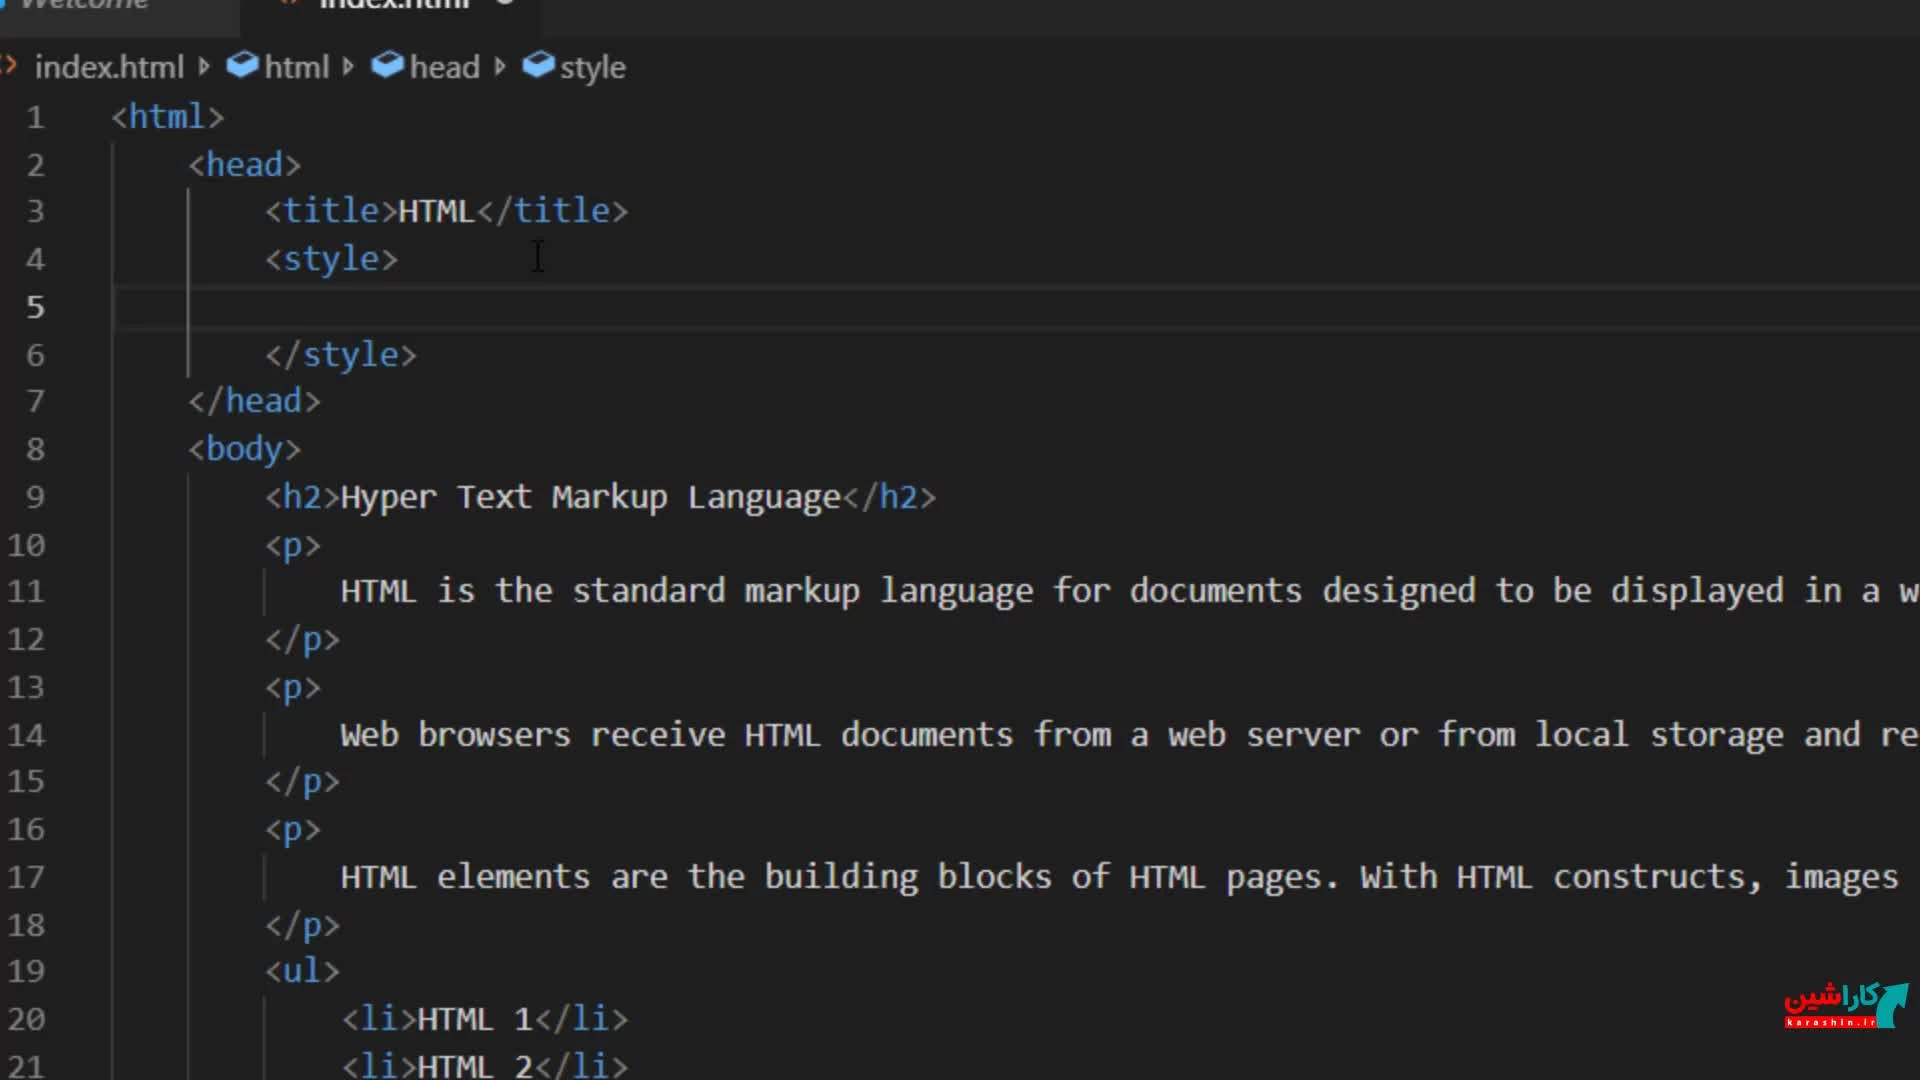Click the opening <p> tag on line 16
1920x1080 pixels.
(293, 830)
